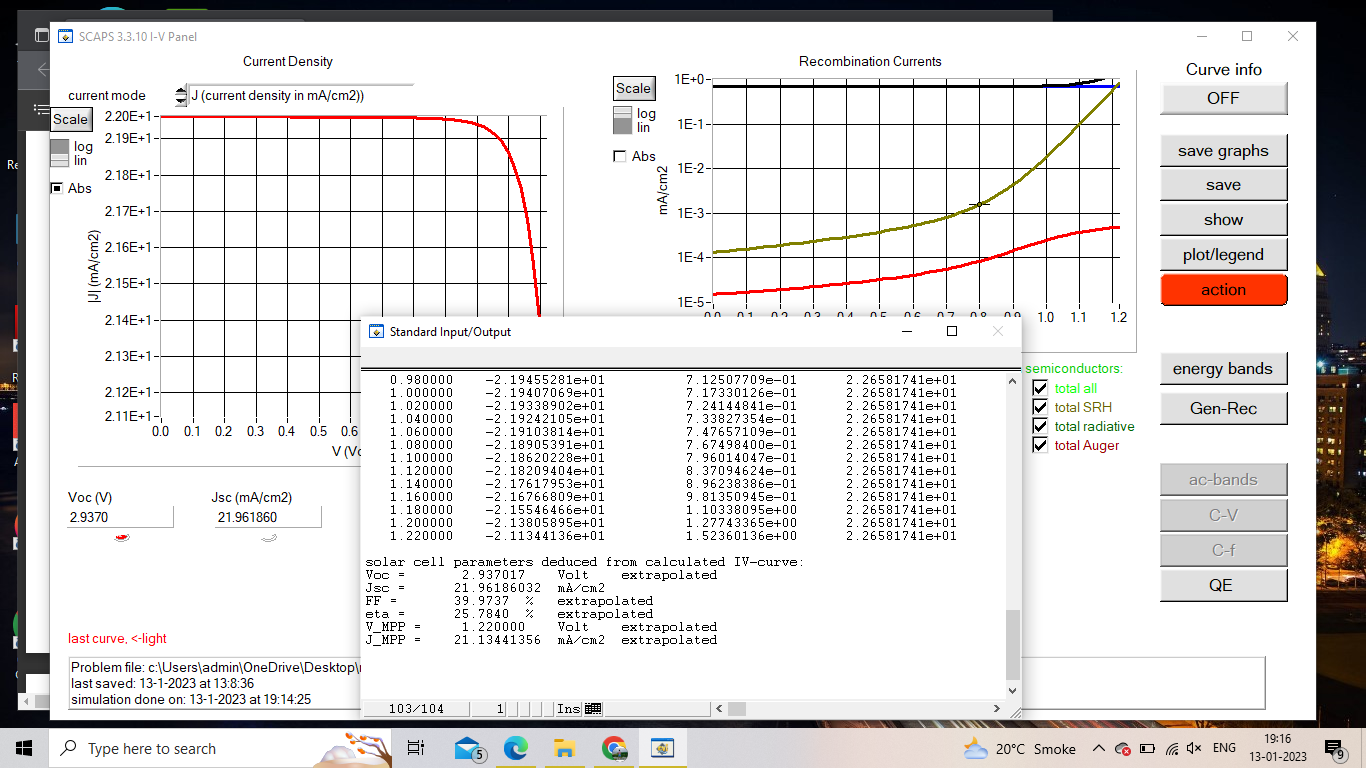Launch File Explorer from the taskbar
Viewport: 1366px width, 768px height.
click(x=565, y=748)
